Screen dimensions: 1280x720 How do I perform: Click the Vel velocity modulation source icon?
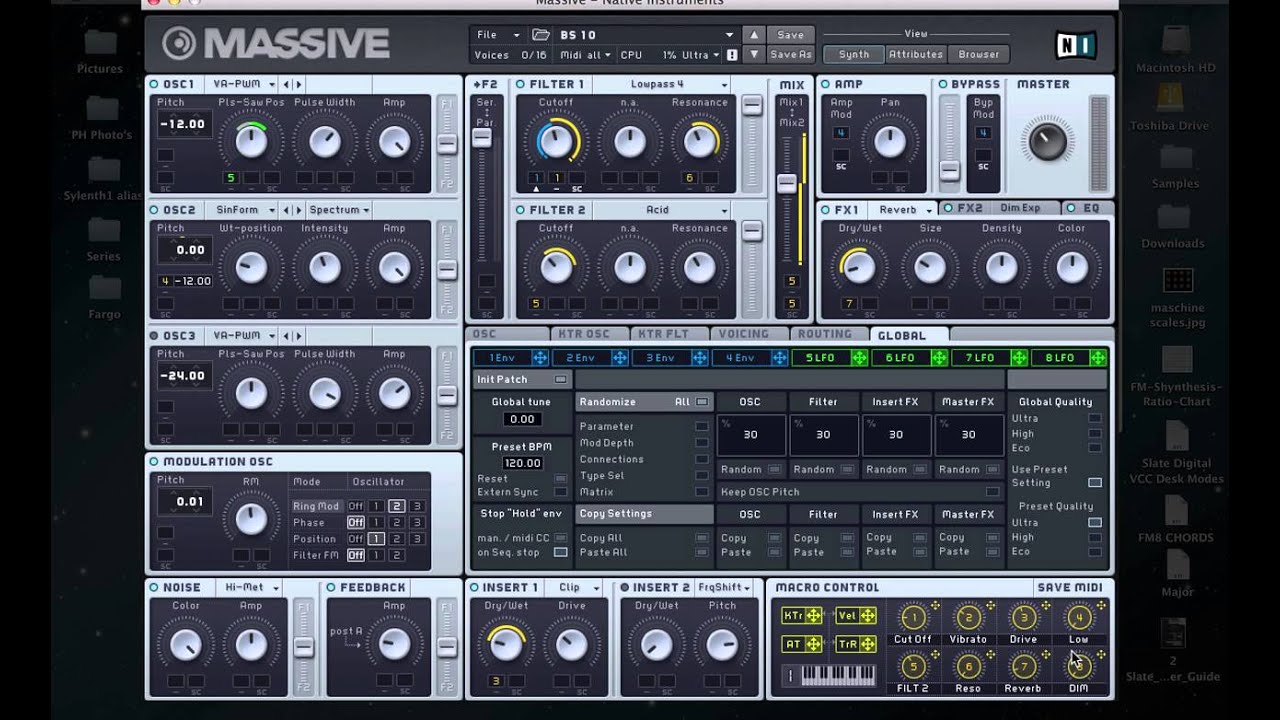pyautogui.click(x=857, y=615)
